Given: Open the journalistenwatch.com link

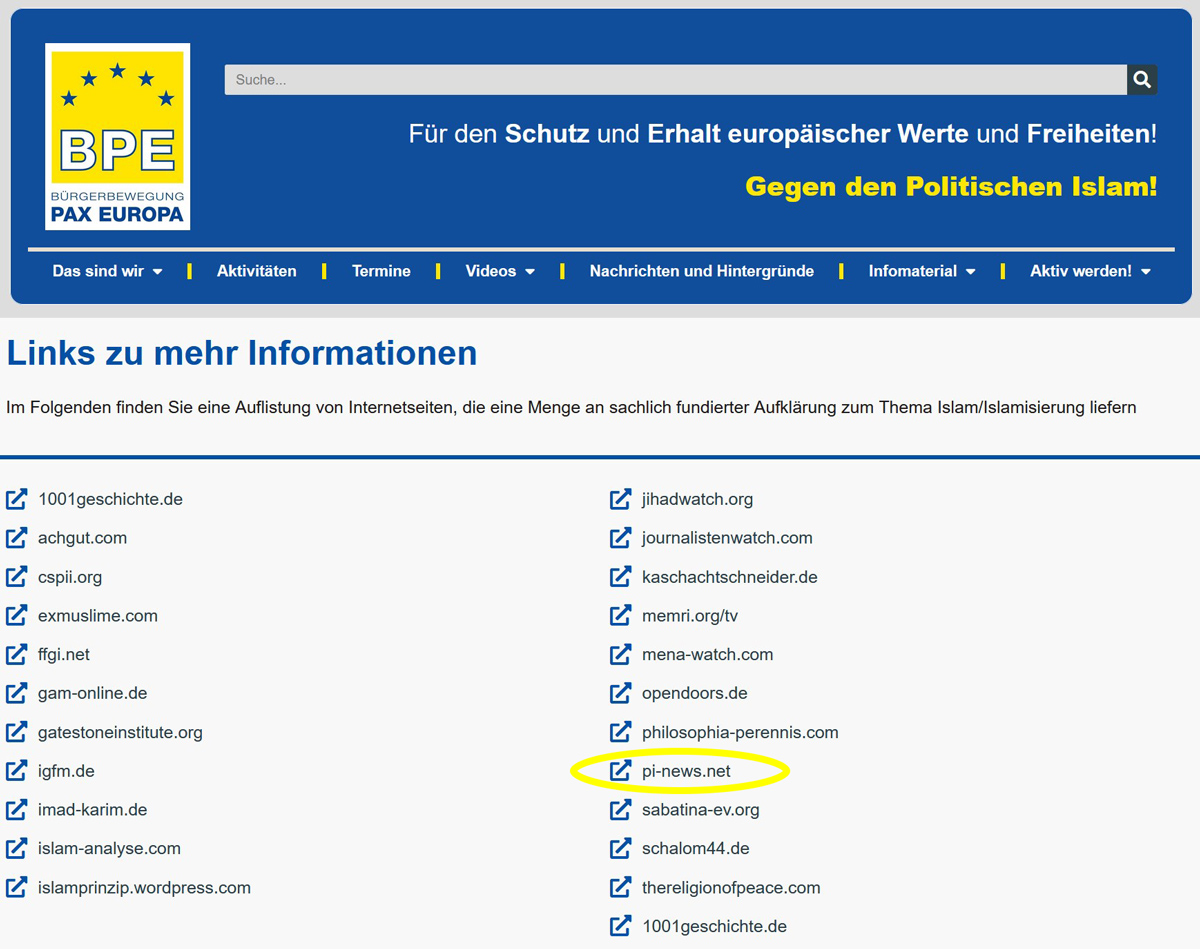Looking at the screenshot, I should point(727,538).
